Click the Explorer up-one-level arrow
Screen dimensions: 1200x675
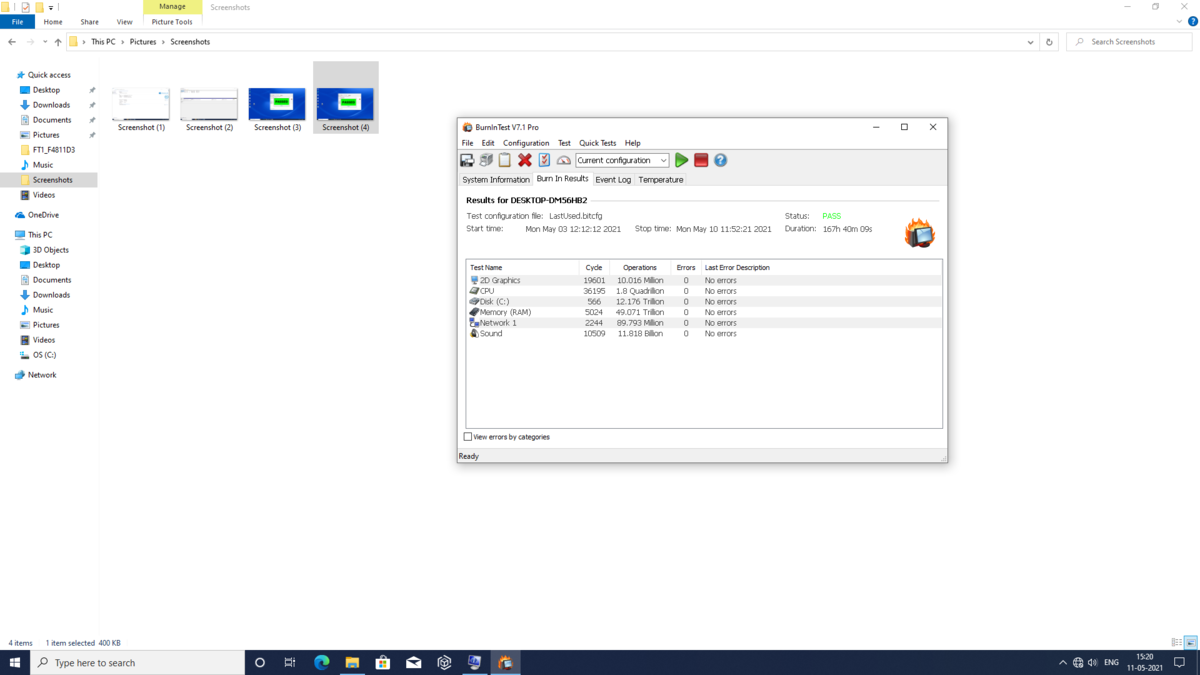(x=58, y=42)
